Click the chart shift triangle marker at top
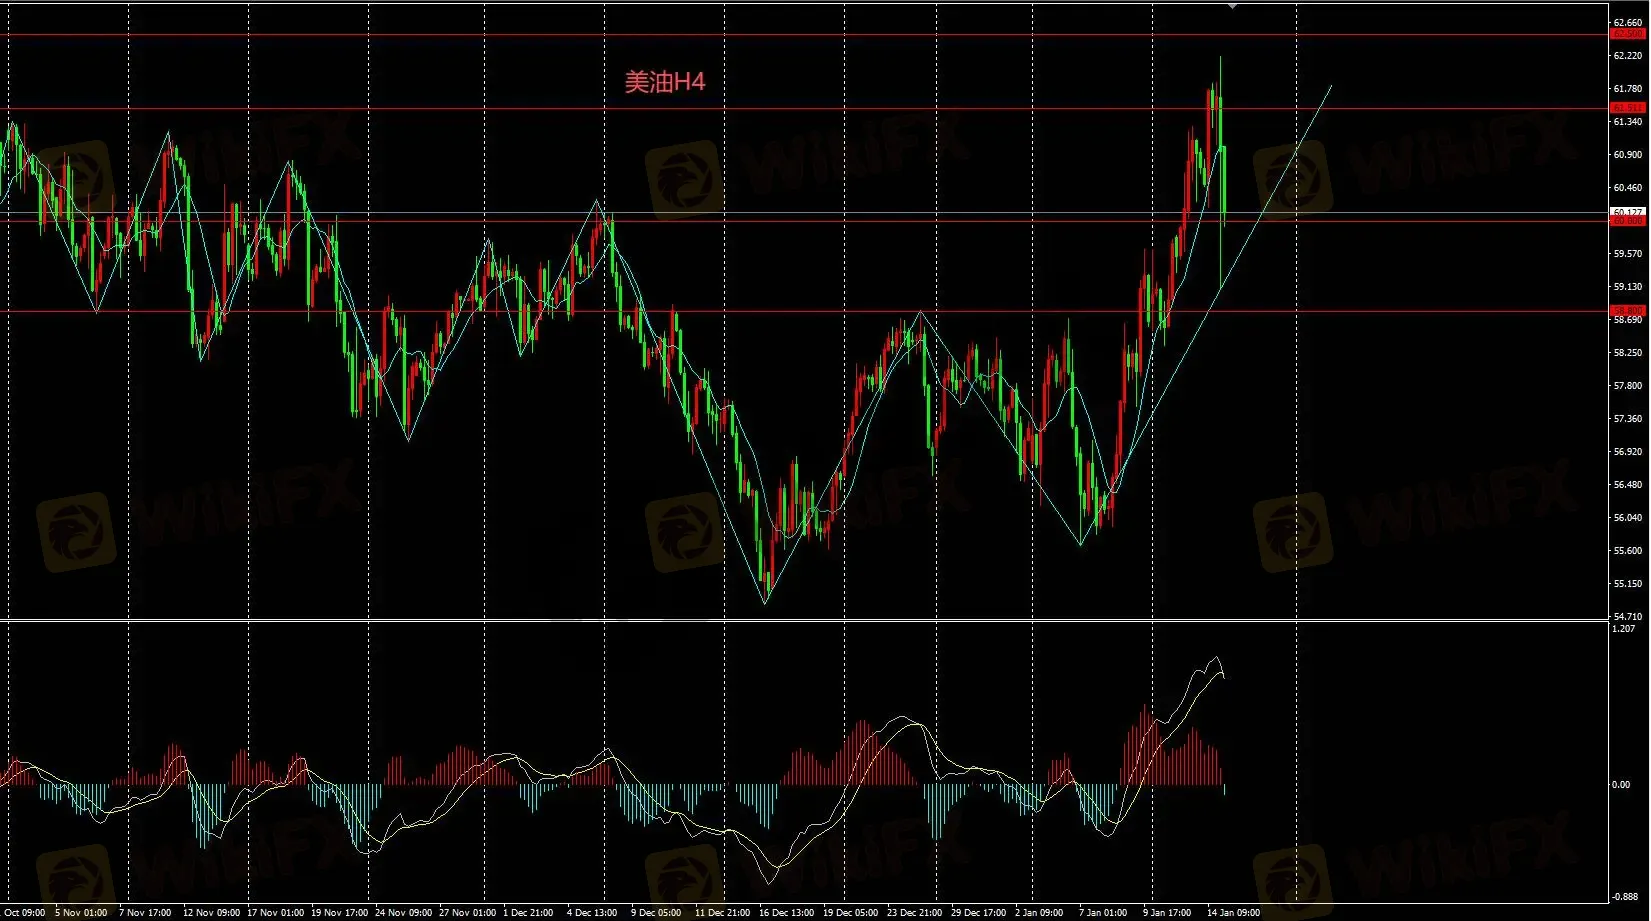Image resolution: width=1651 pixels, height=921 pixels. 1232,6
